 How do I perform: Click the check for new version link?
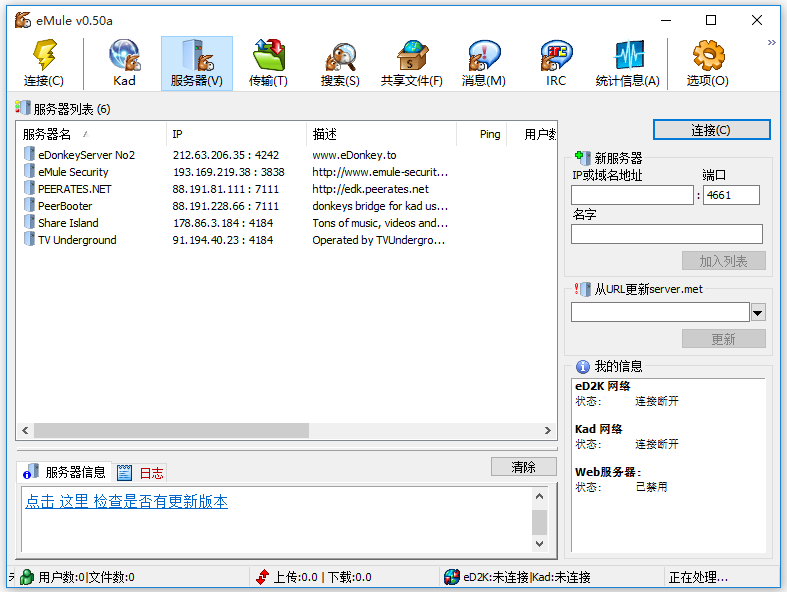(126, 502)
